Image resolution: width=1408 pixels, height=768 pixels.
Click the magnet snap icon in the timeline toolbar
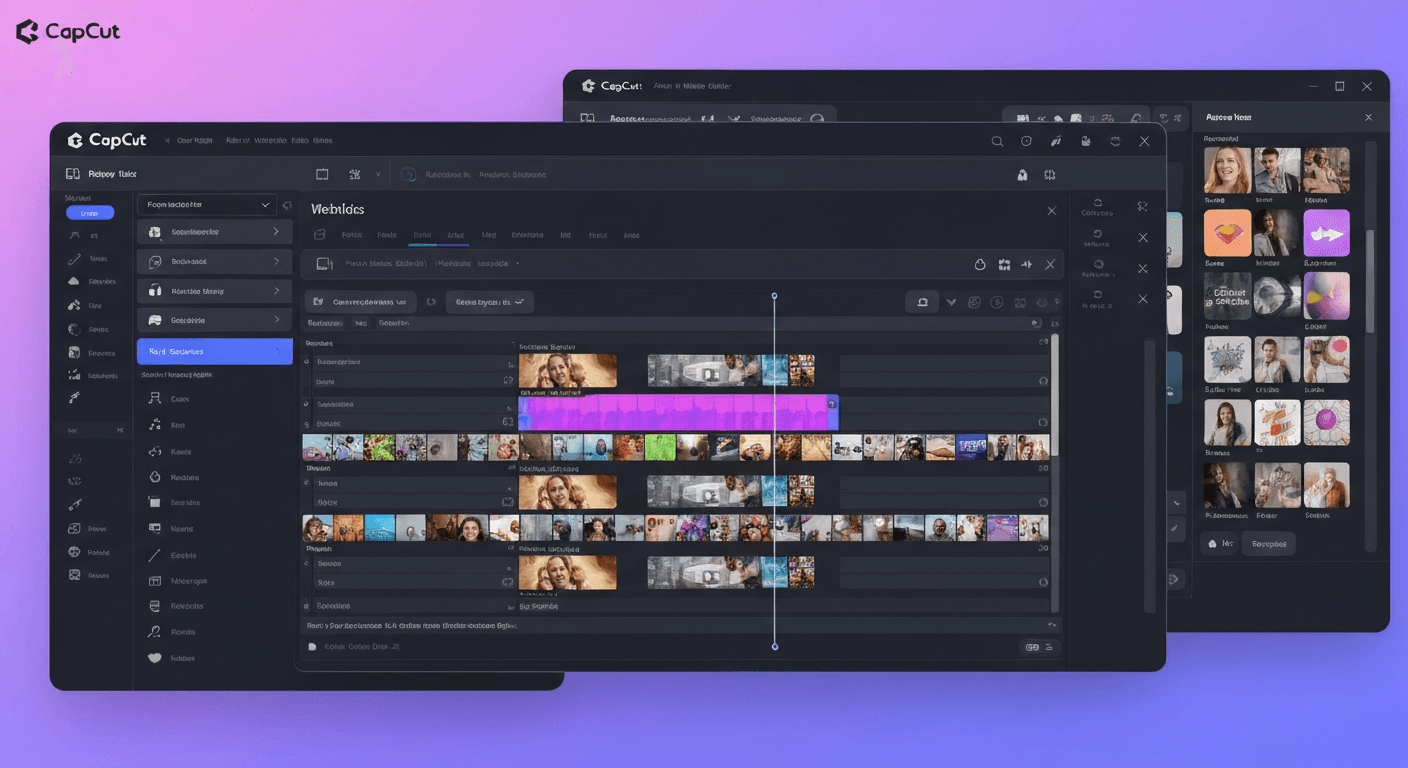pos(921,302)
